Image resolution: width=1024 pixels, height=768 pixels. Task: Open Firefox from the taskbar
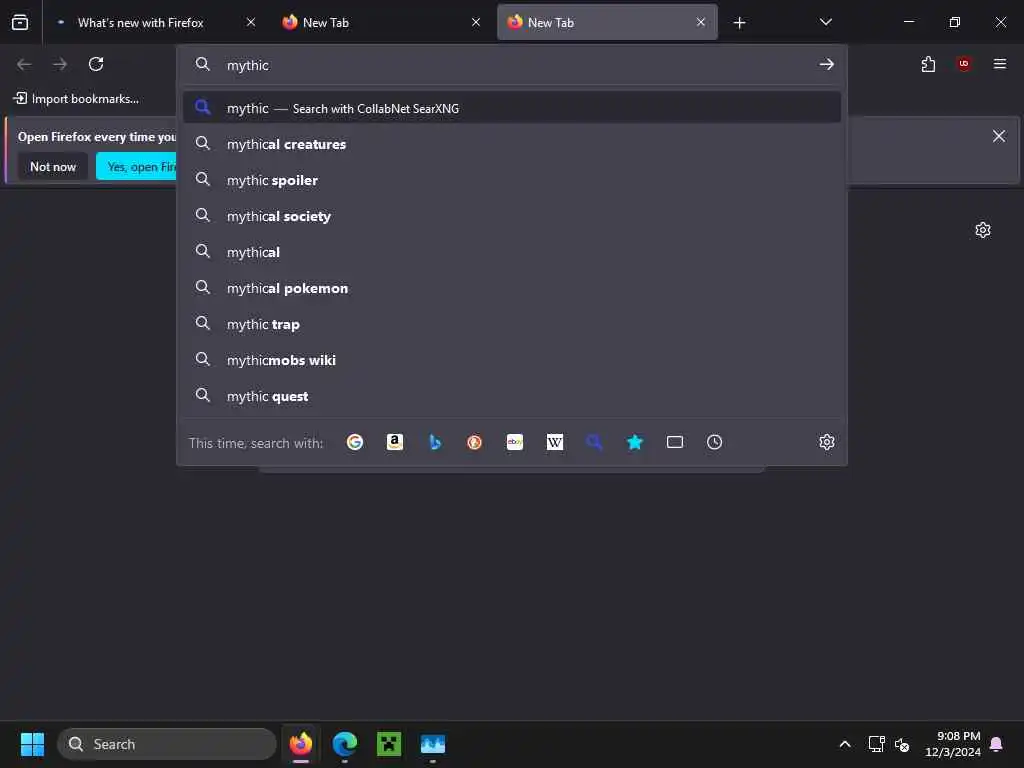pyautogui.click(x=301, y=744)
